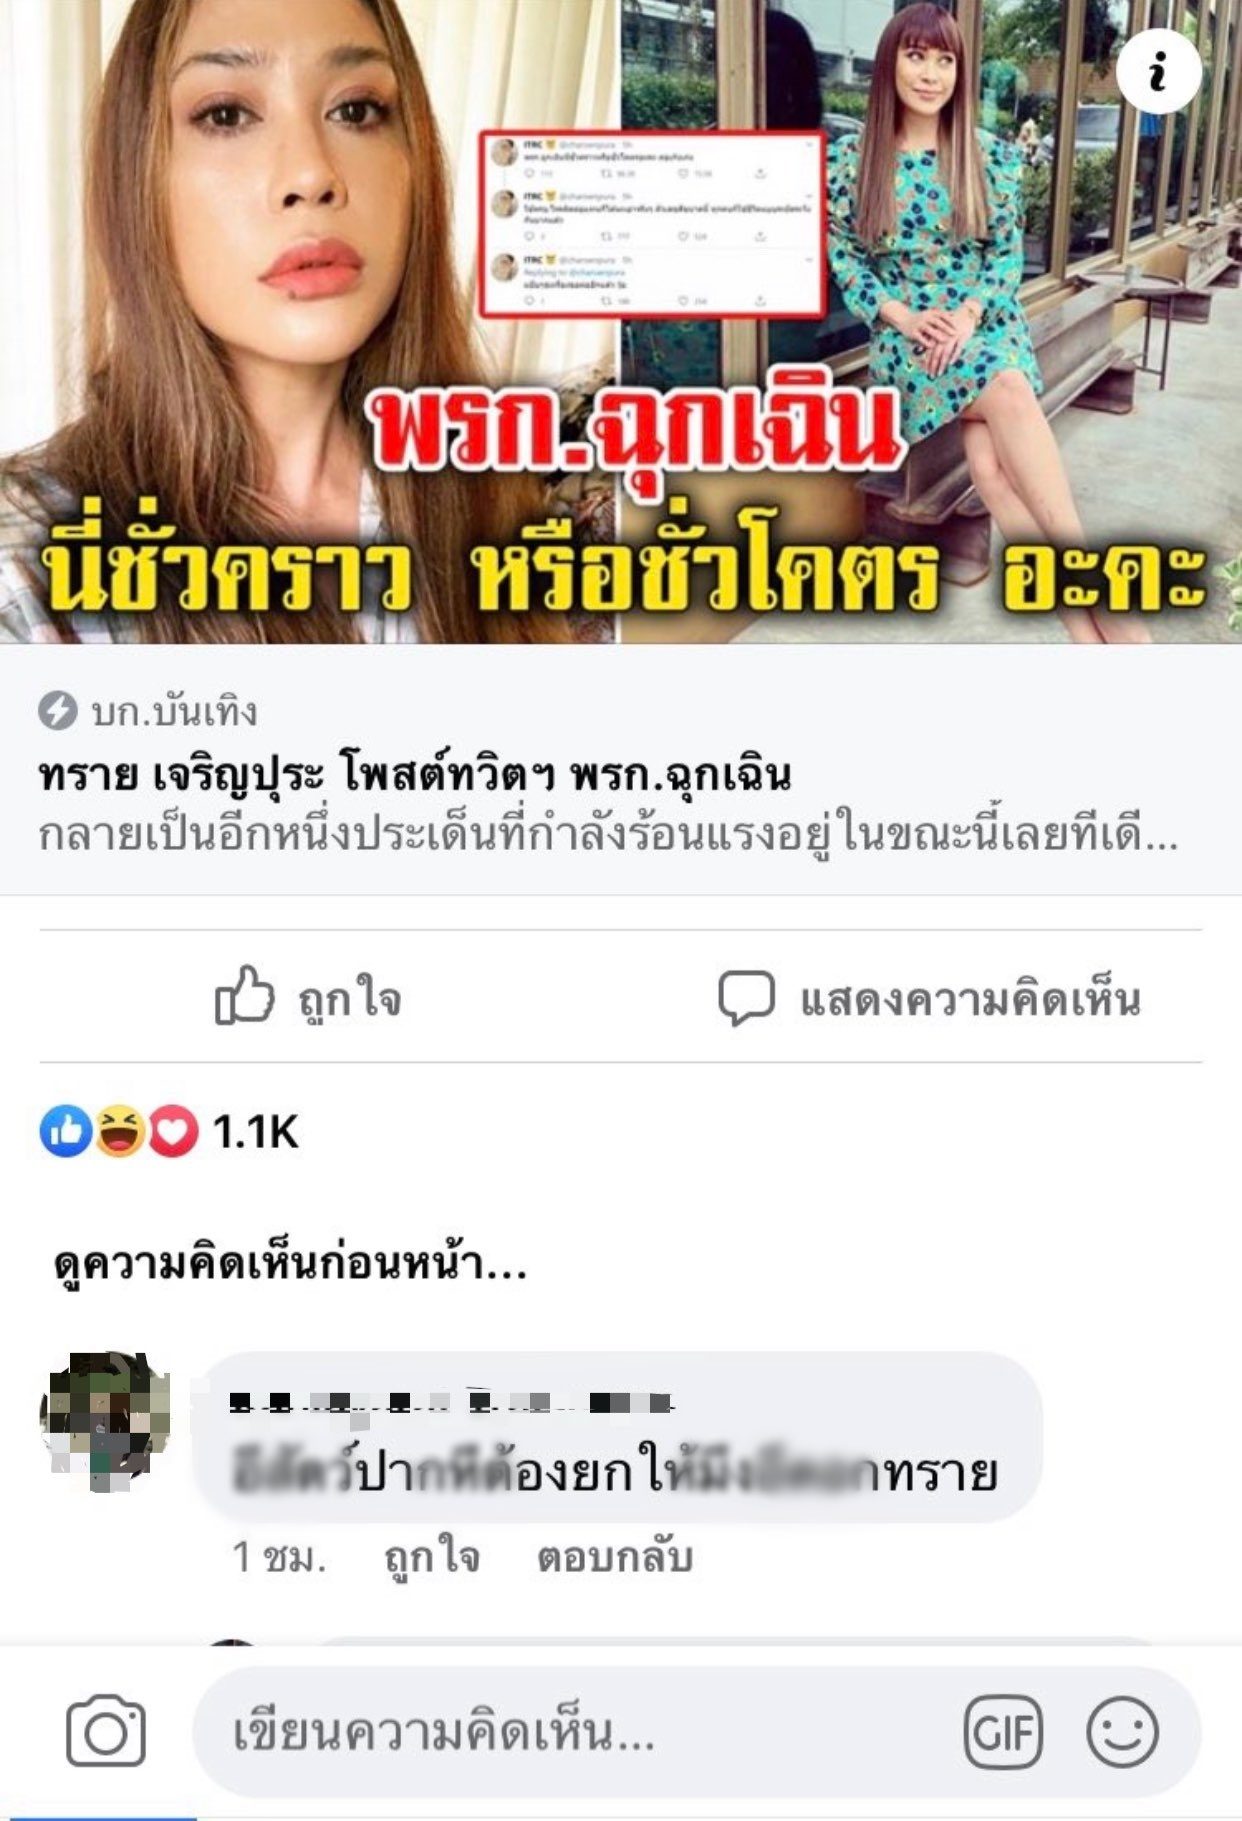The height and width of the screenshot is (1821, 1242).
Task: Like the comment via ถูกใจ under it
Action: coord(432,1557)
